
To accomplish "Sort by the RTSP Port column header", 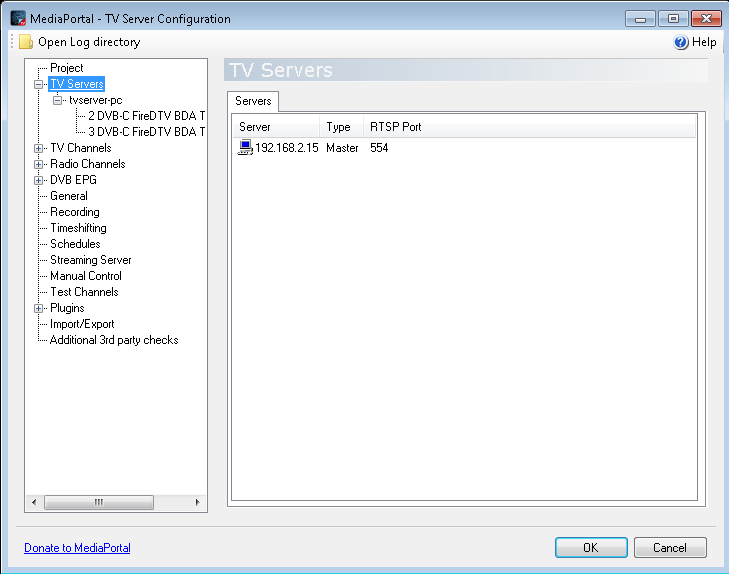I will coord(395,127).
